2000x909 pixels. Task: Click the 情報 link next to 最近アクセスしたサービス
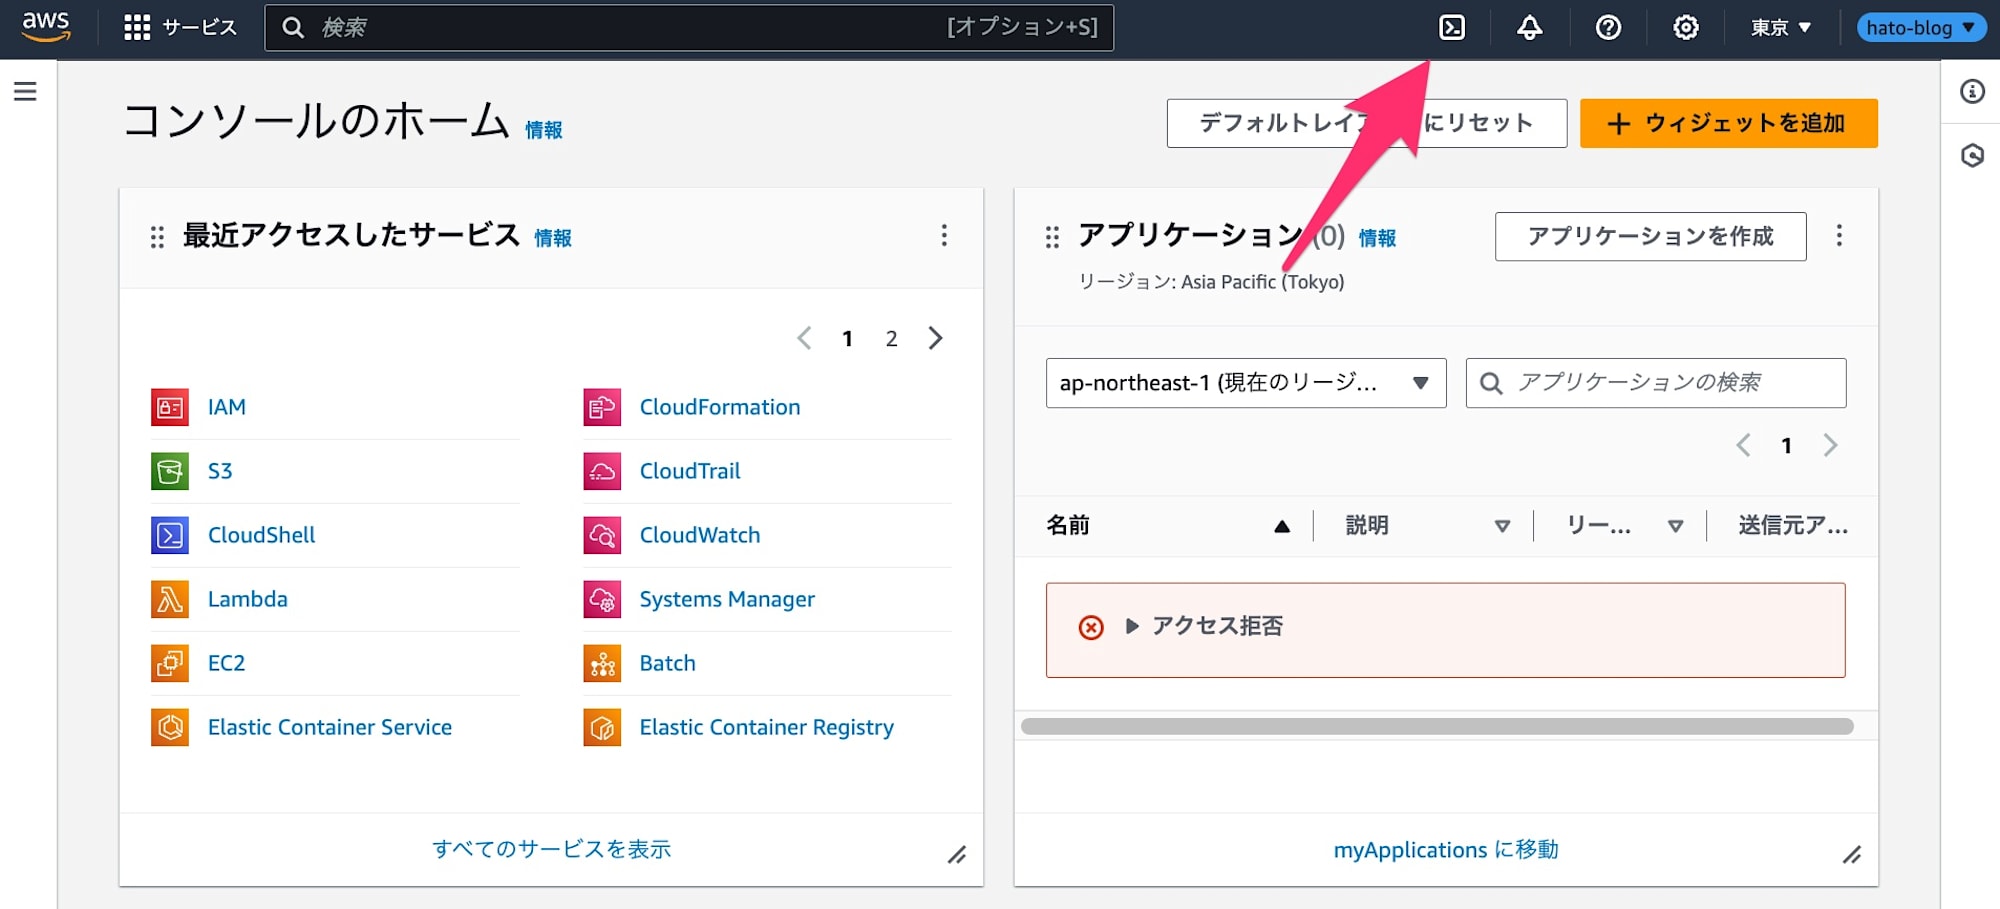(552, 238)
